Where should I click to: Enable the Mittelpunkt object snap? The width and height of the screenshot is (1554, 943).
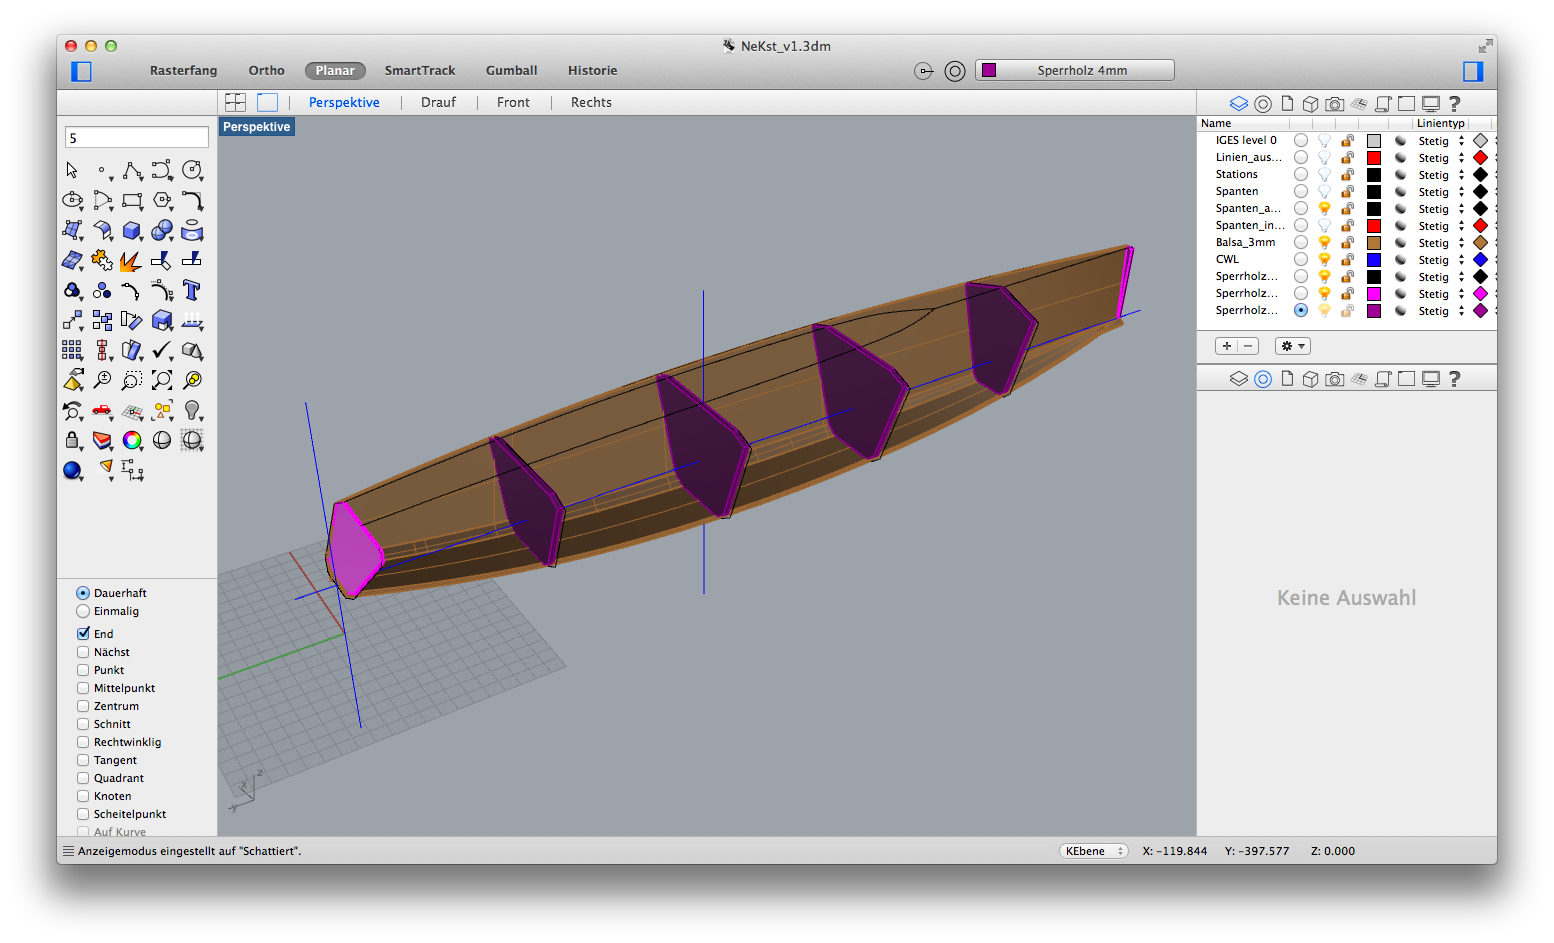[84, 688]
